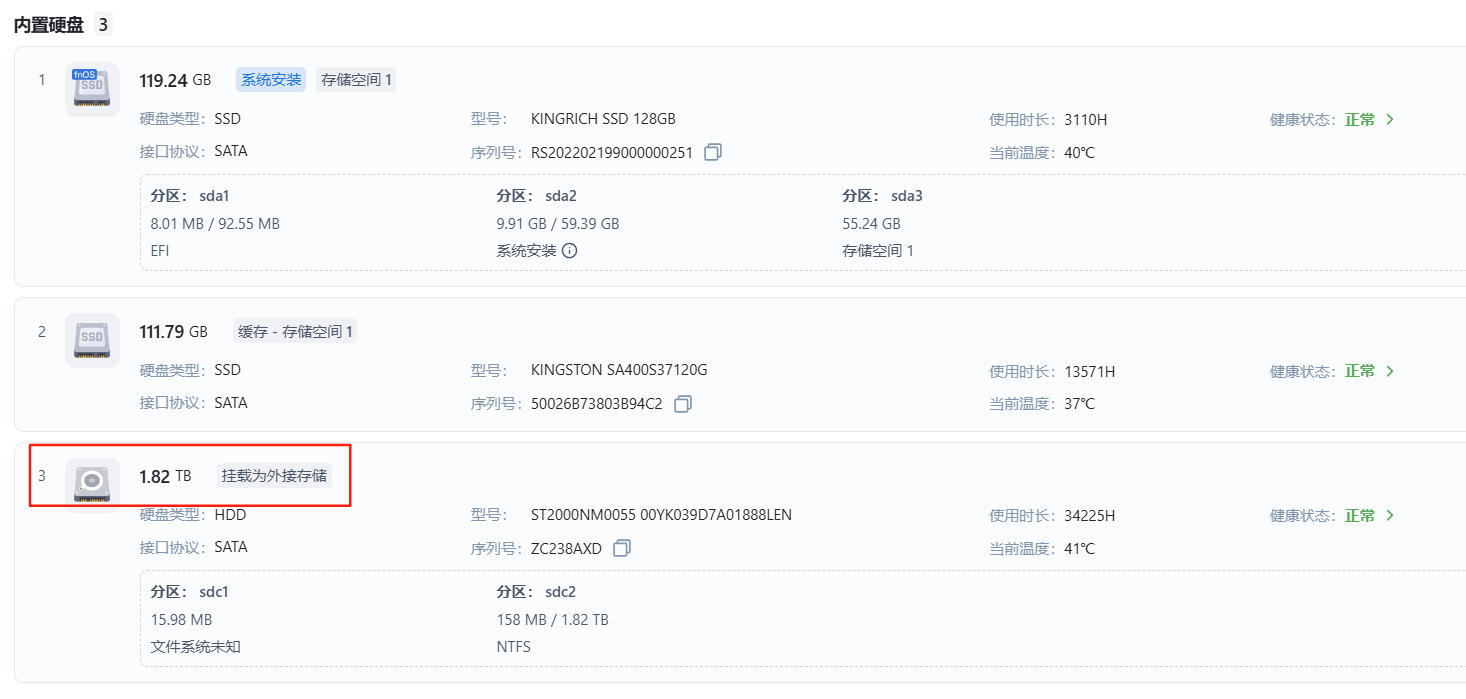Click the 内置硬盘 section heading

pos(49,25)
